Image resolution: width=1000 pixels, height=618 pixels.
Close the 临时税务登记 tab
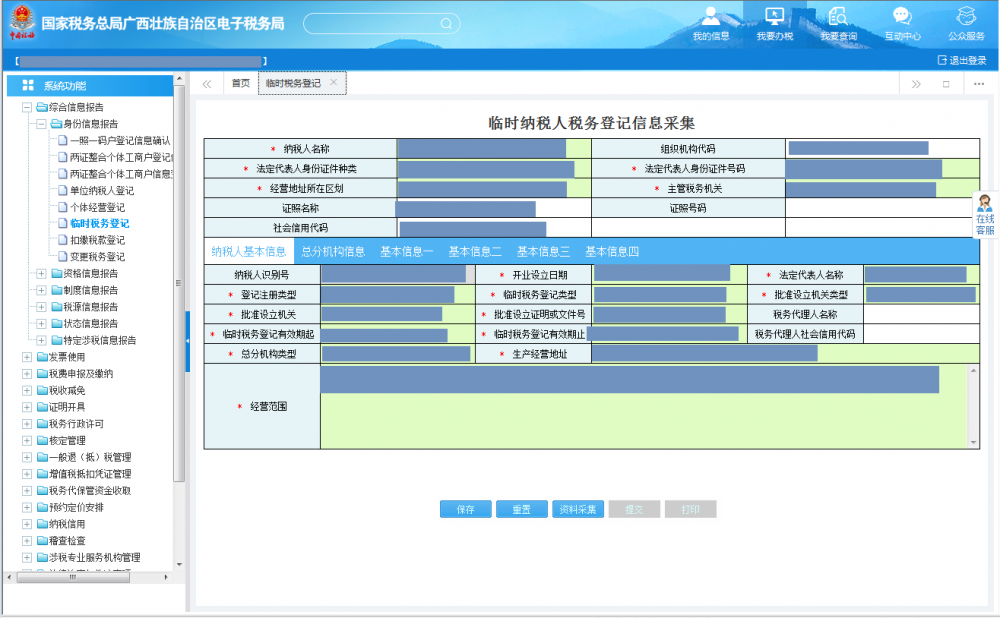[334, 83]
